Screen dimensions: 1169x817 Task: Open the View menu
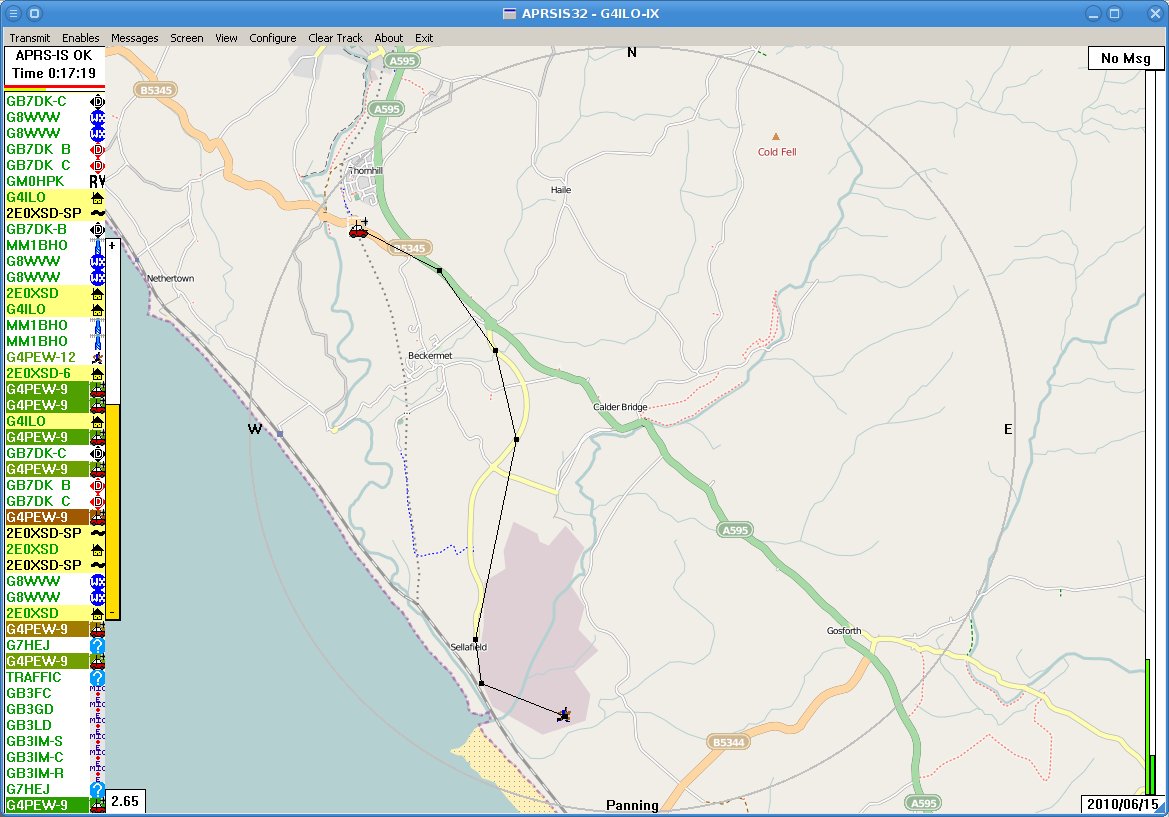(226, 38)
